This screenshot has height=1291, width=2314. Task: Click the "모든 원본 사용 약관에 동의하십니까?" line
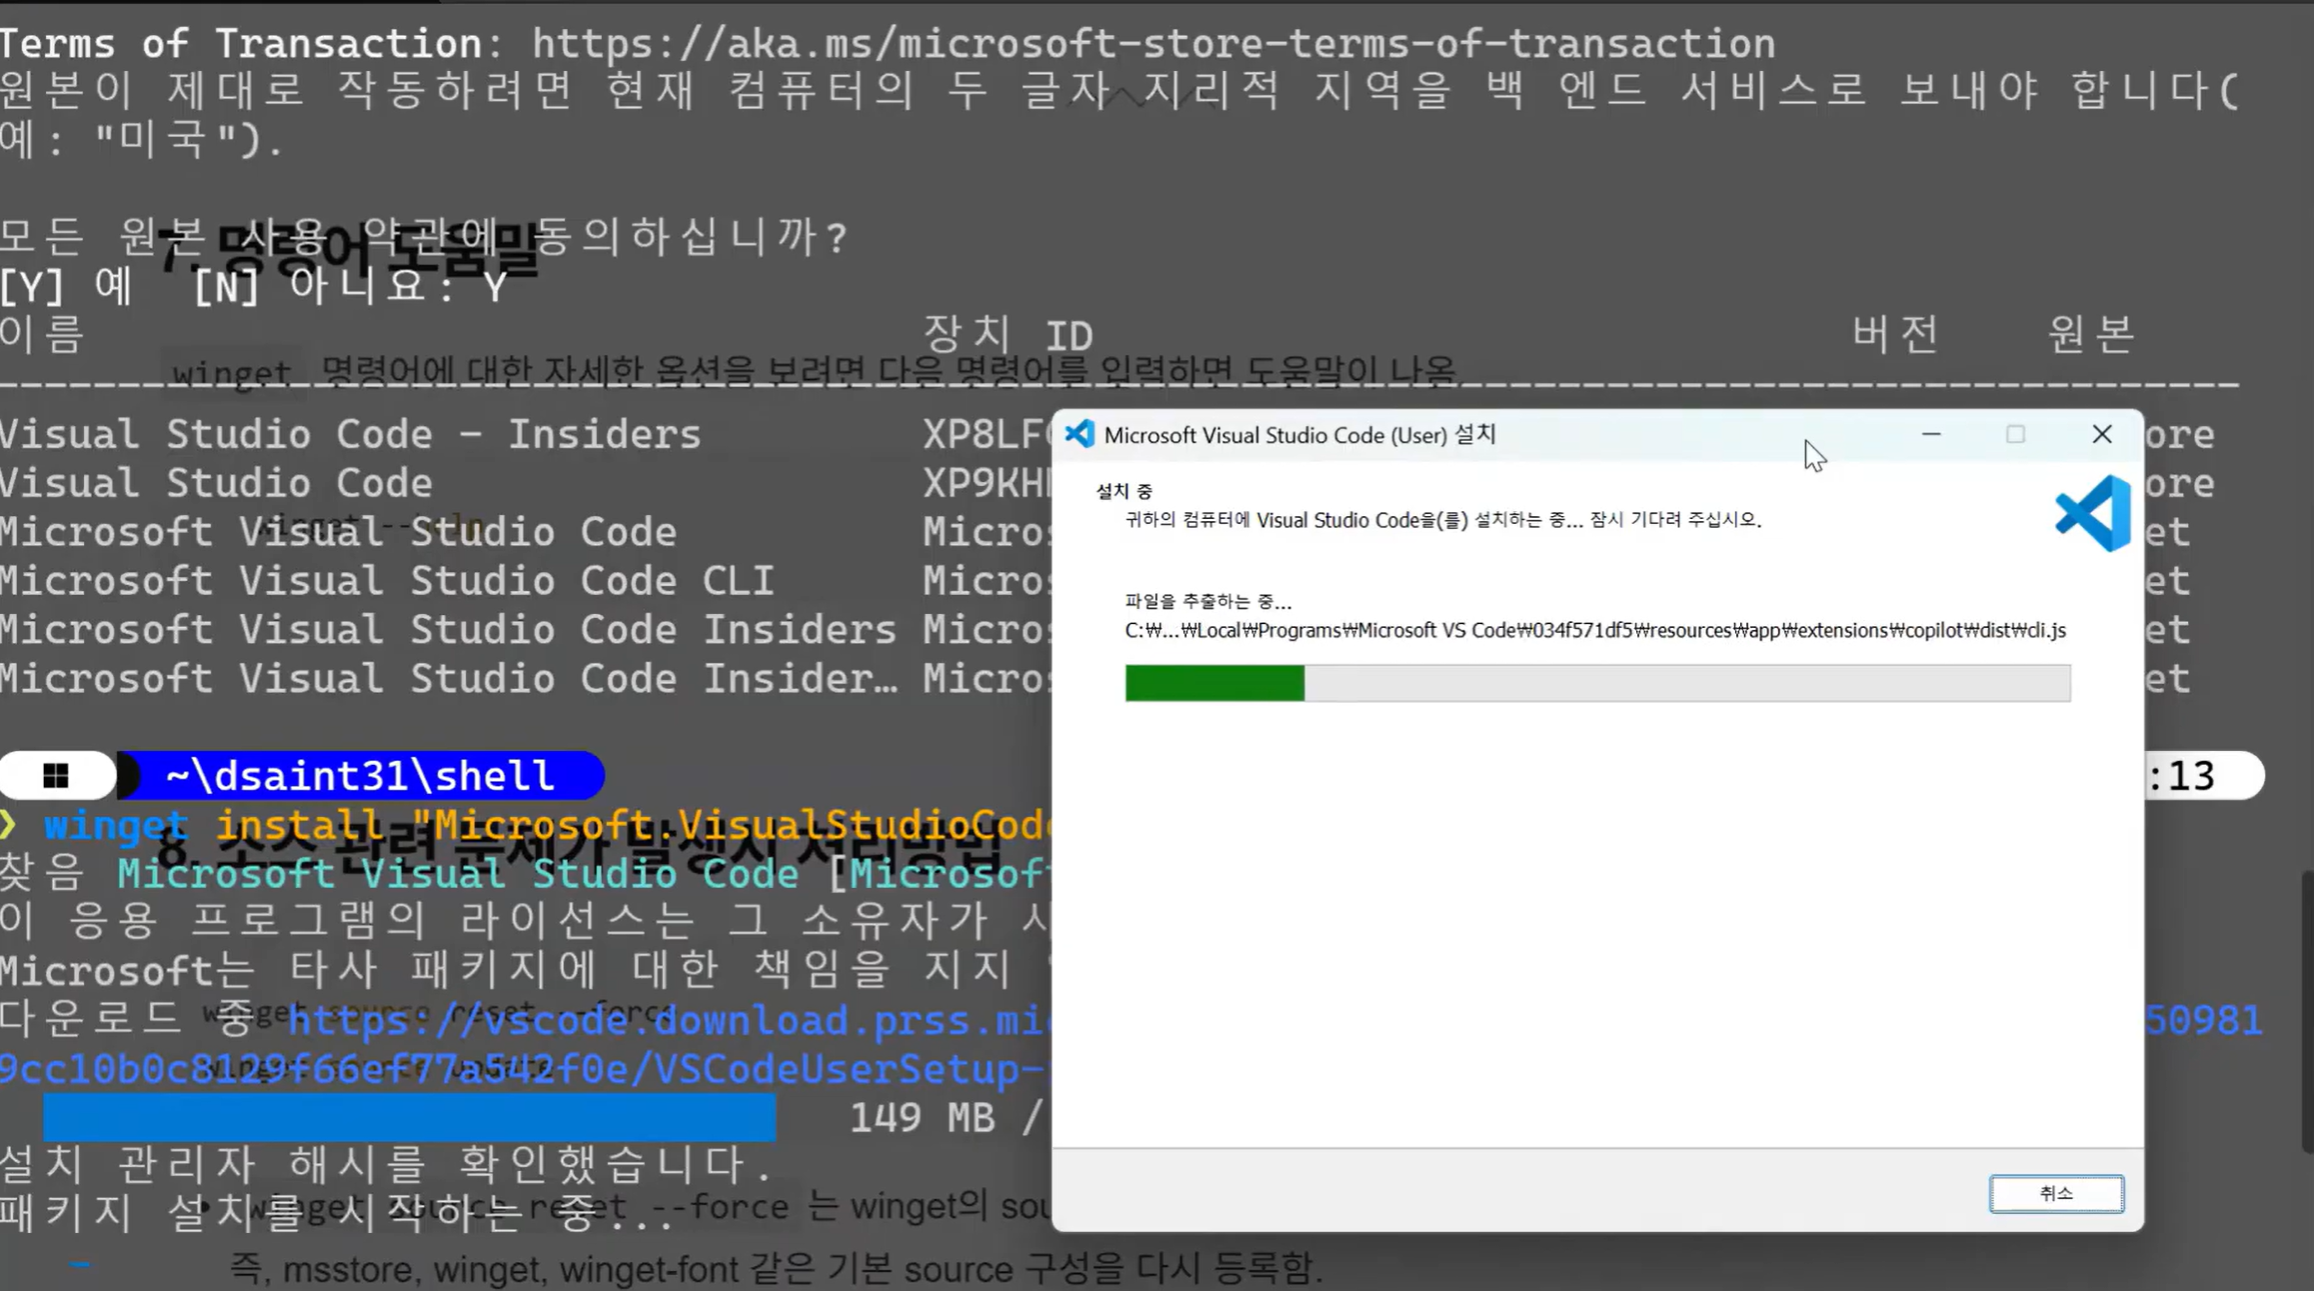[x=424, y=237]
